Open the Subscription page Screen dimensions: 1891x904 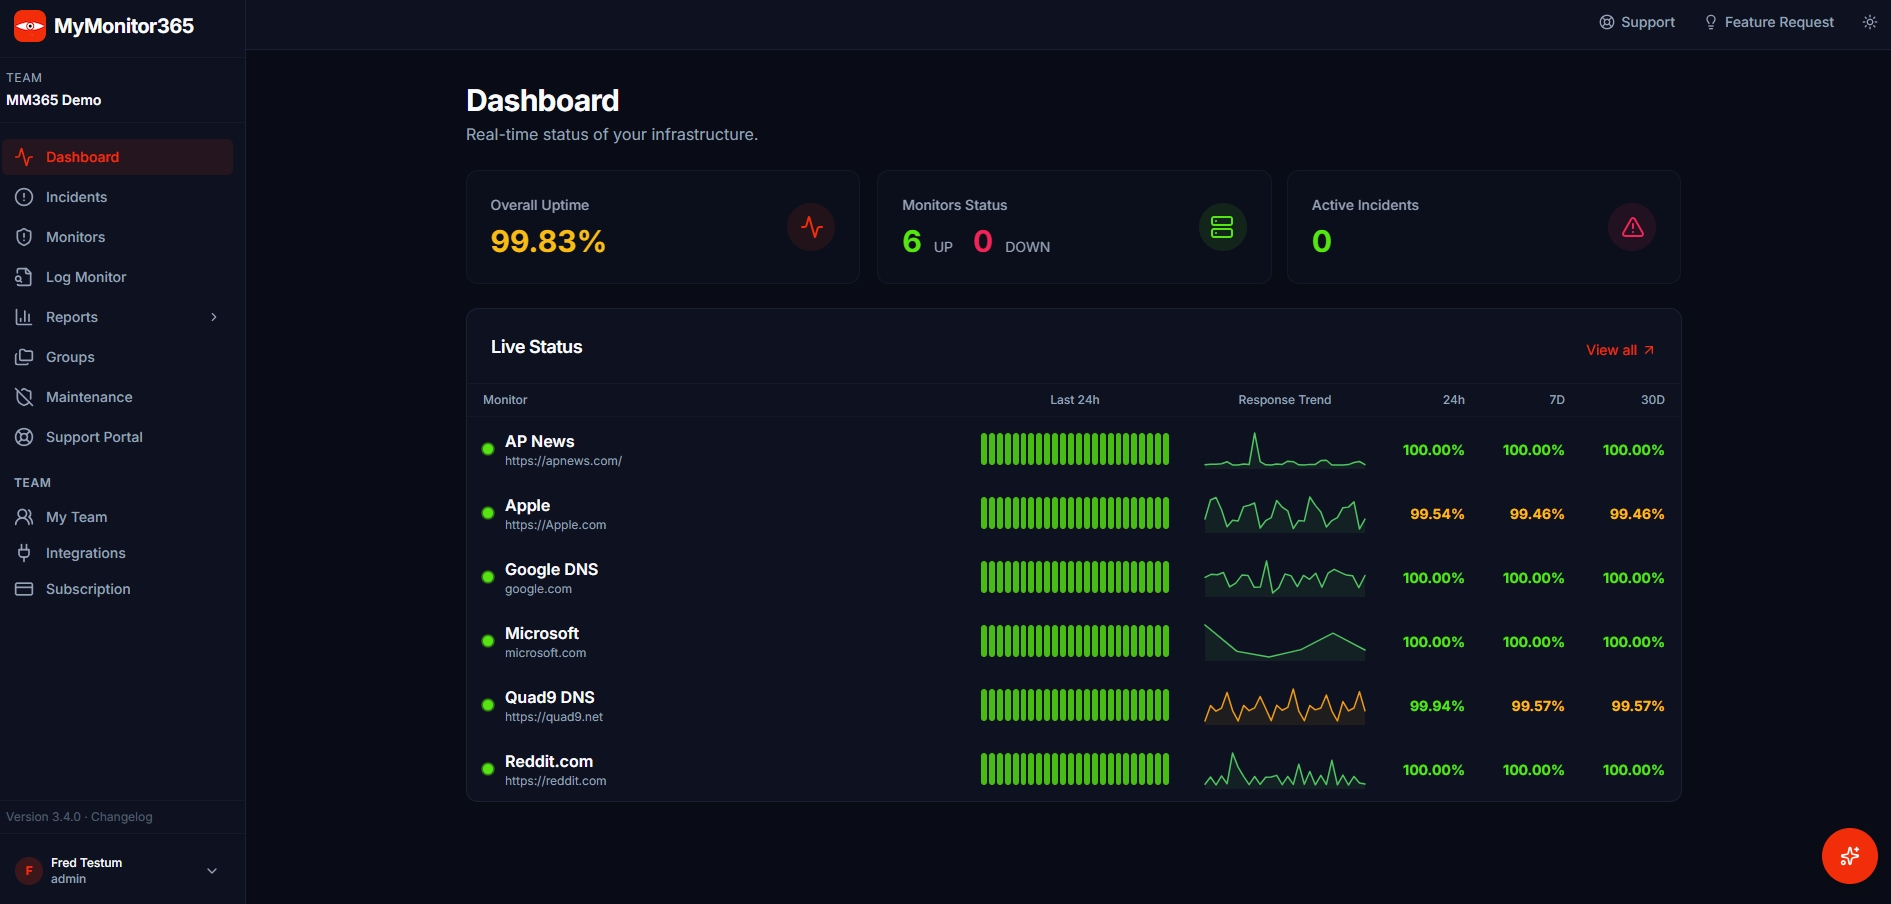pos(117,589)
